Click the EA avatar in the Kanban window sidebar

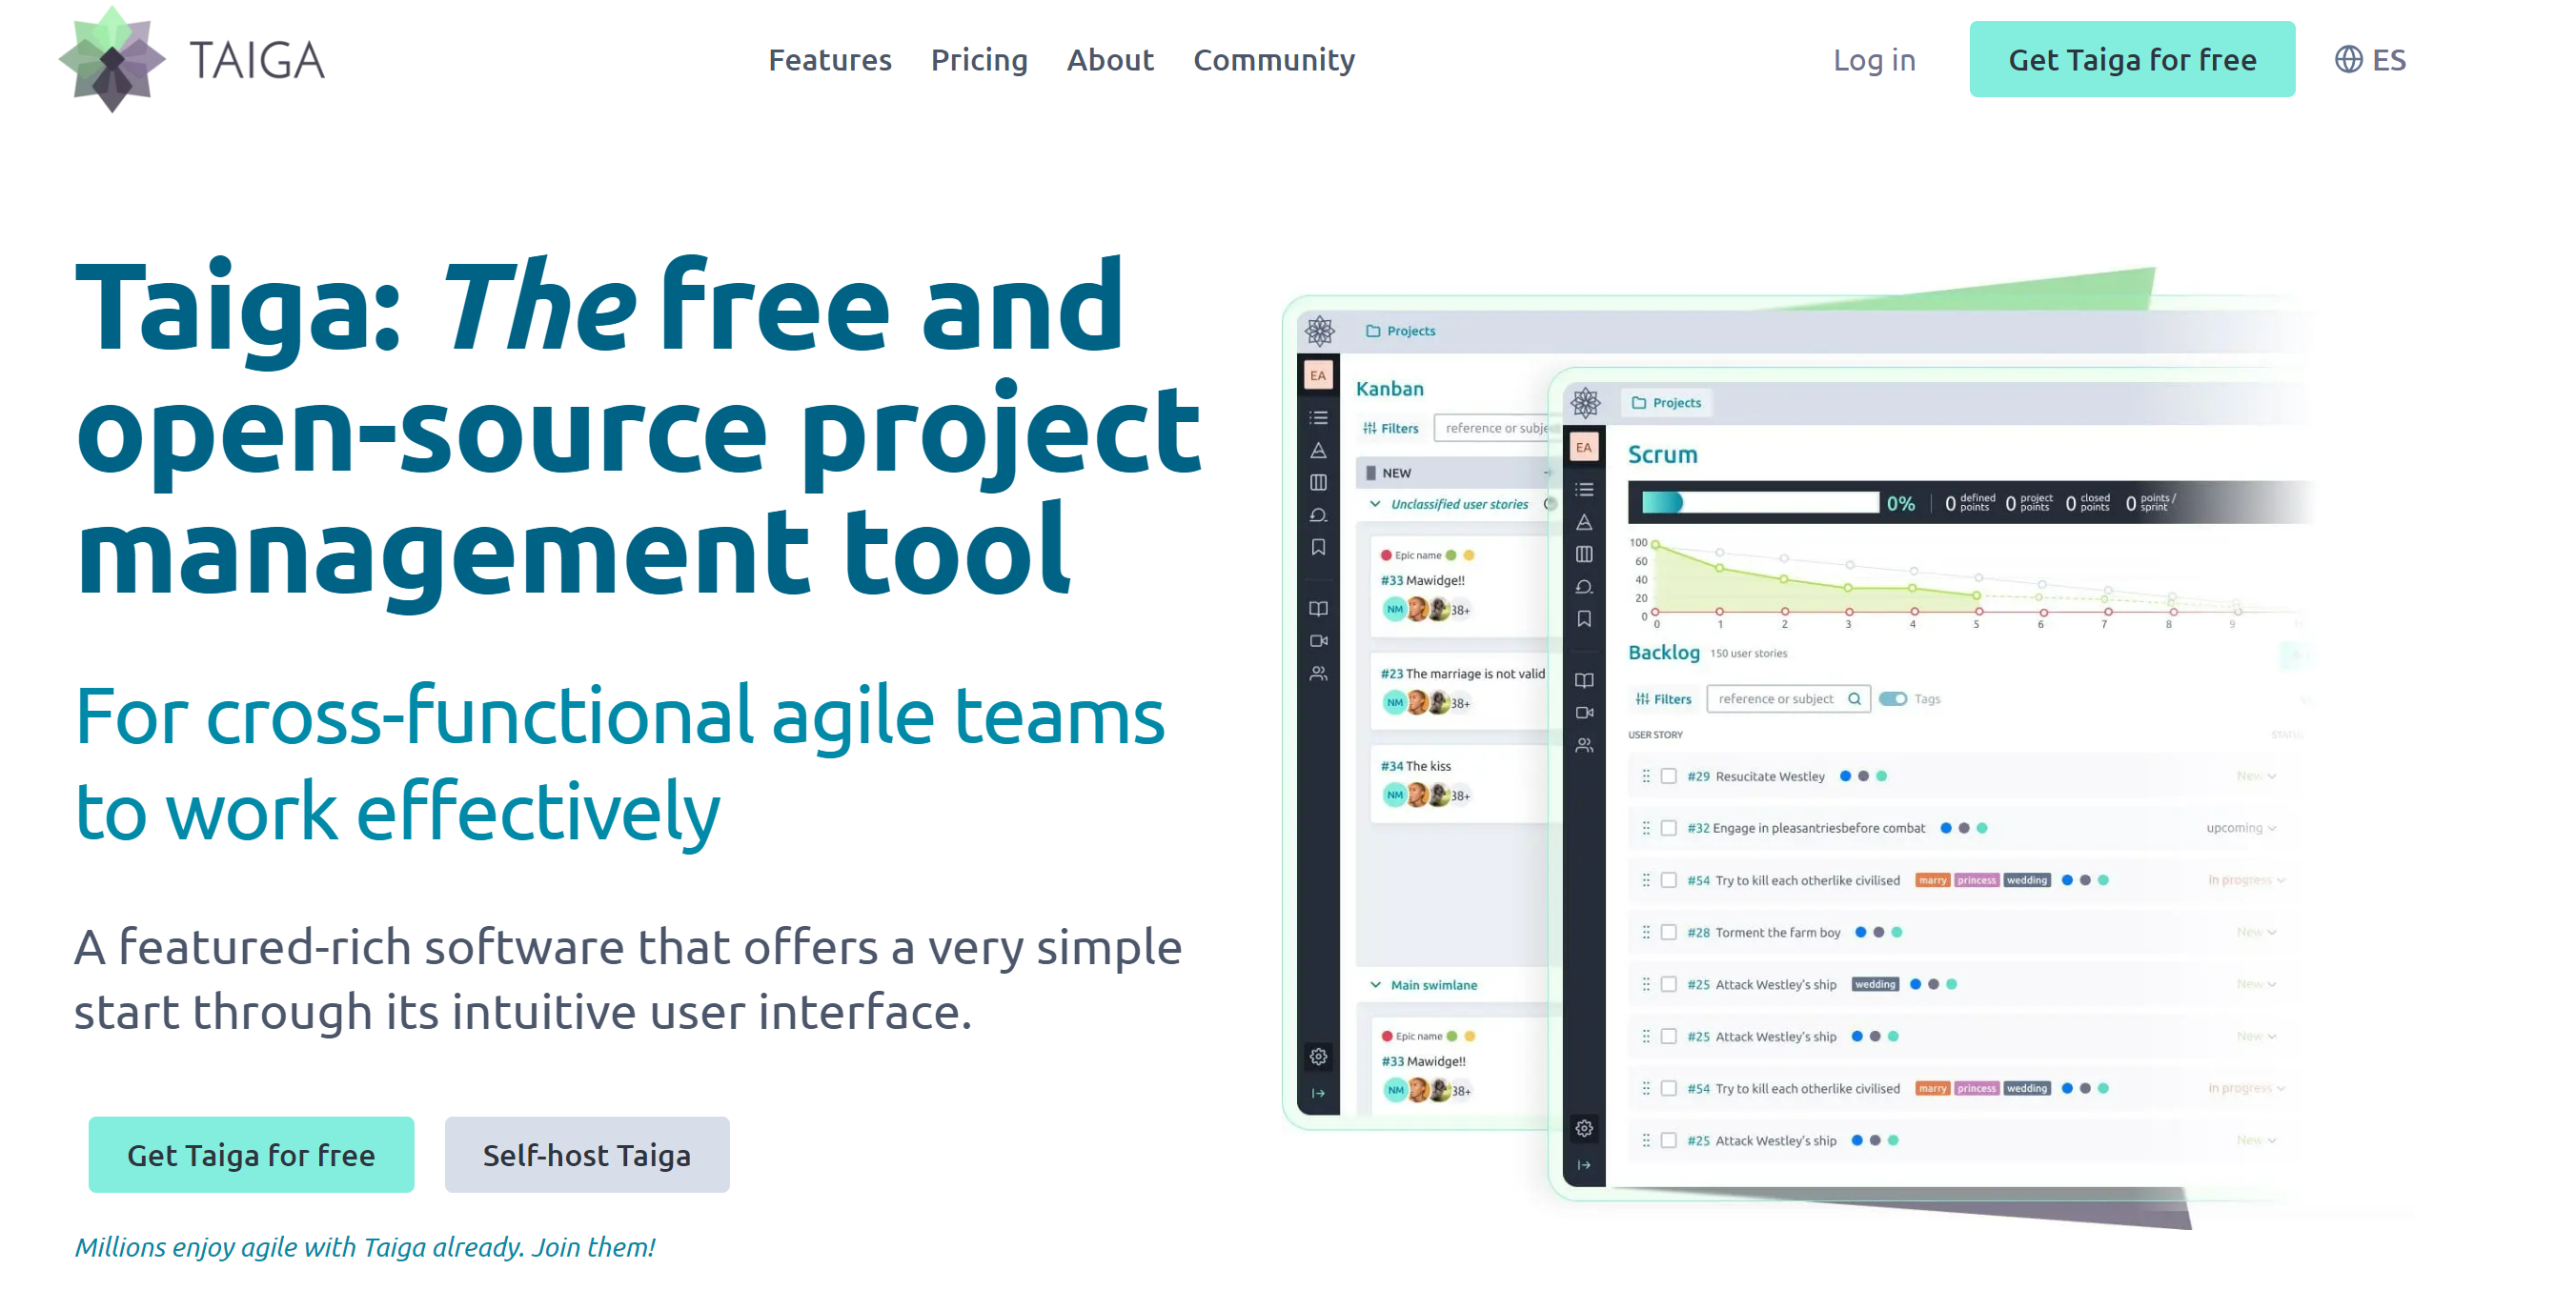1318,376
